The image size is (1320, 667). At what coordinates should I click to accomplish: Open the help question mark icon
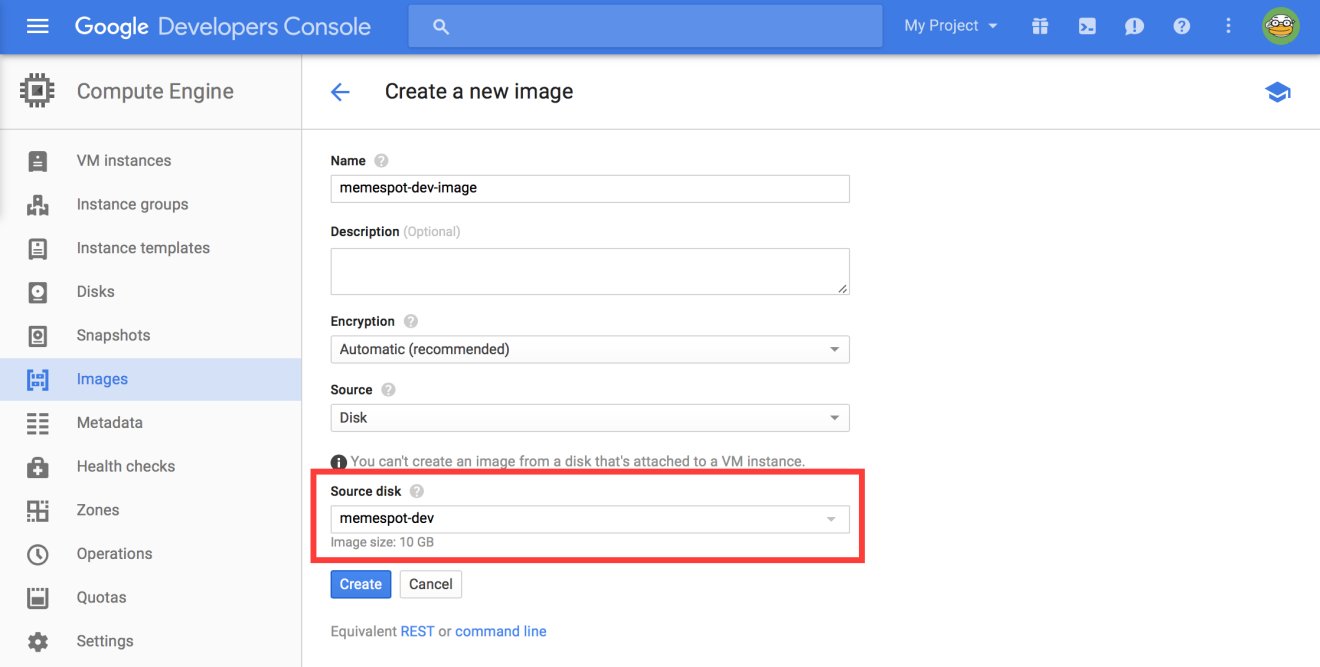1182,26
